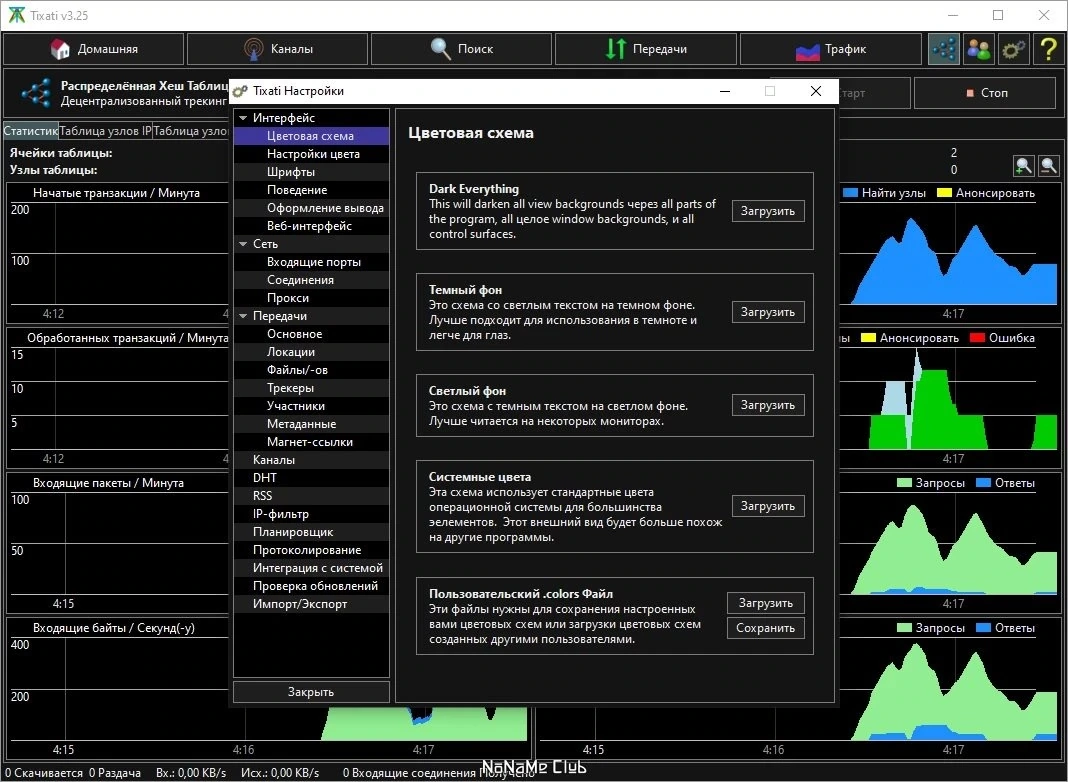Select Прокси in settings tree
Screen dimensions: 1068x782
[311, 298]
